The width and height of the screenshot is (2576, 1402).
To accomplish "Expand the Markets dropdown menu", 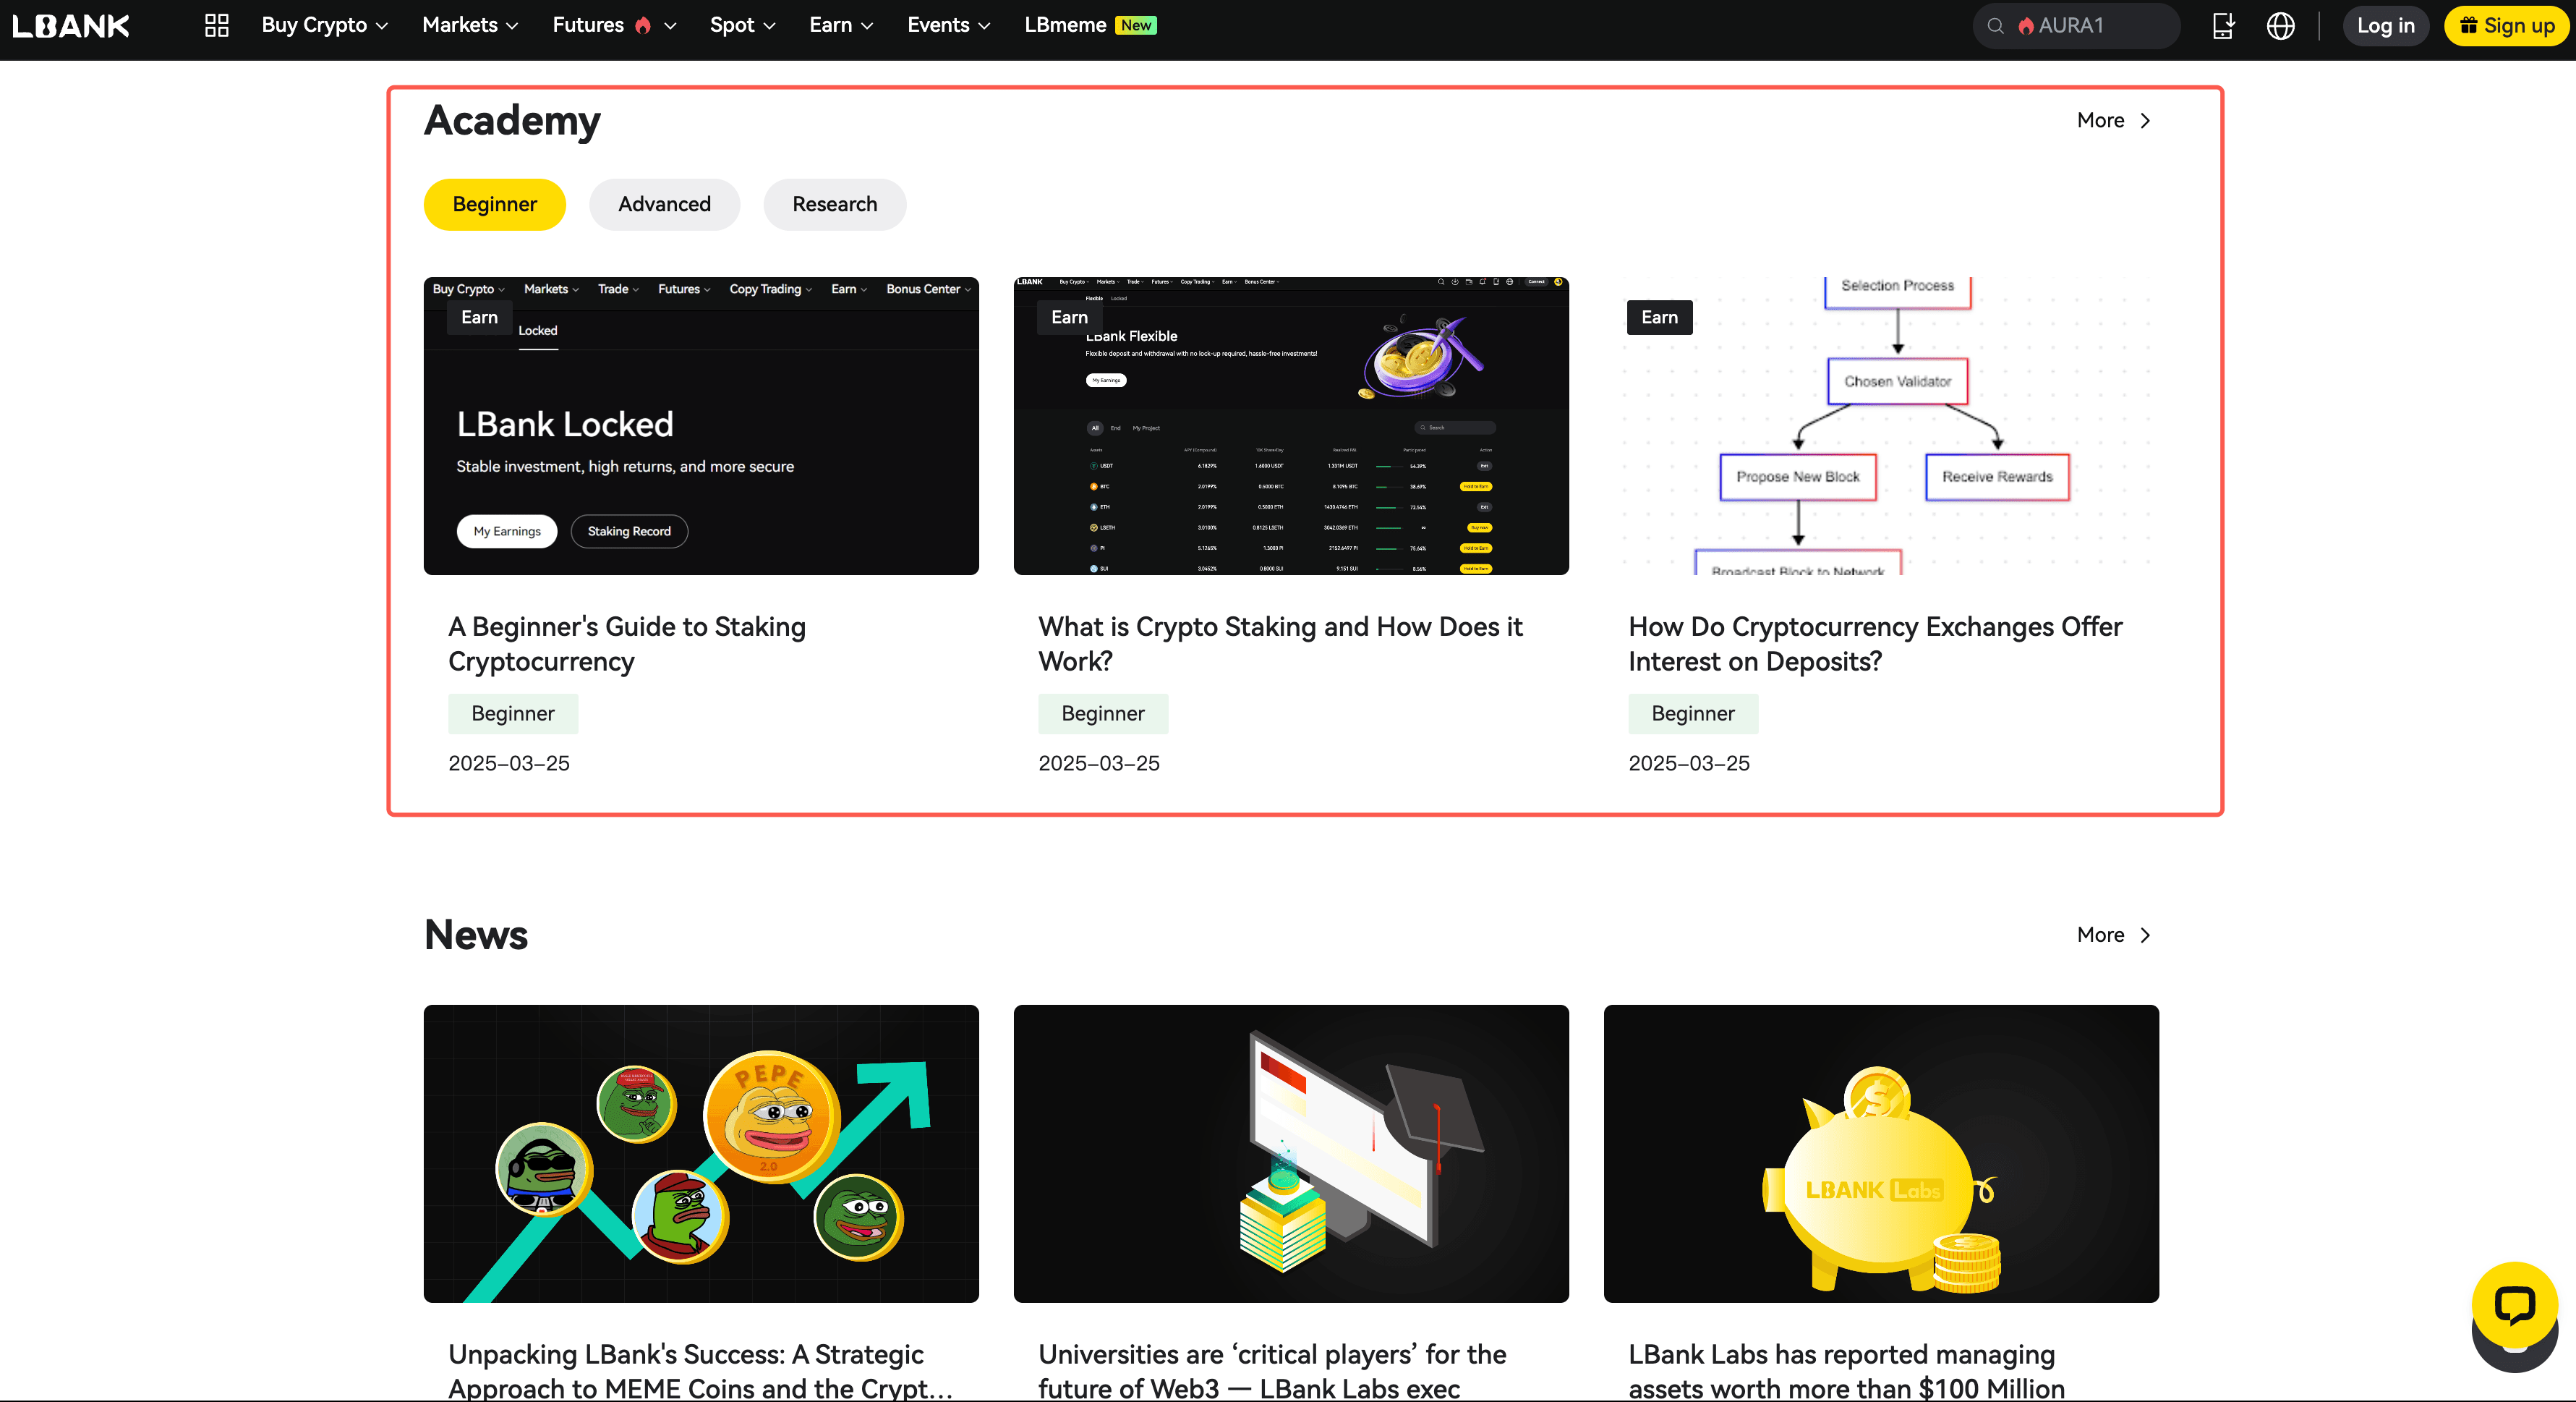I will pos(469,26).
